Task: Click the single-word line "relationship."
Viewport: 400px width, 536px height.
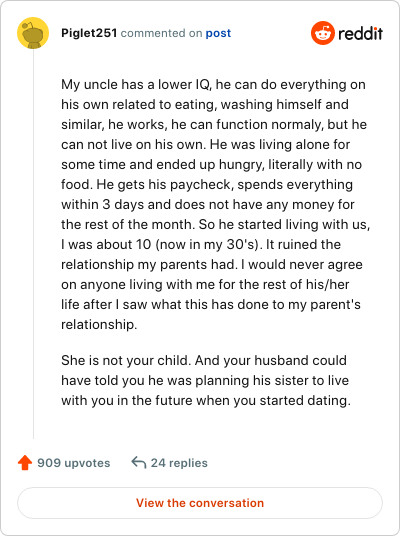Action: point(99,324)
